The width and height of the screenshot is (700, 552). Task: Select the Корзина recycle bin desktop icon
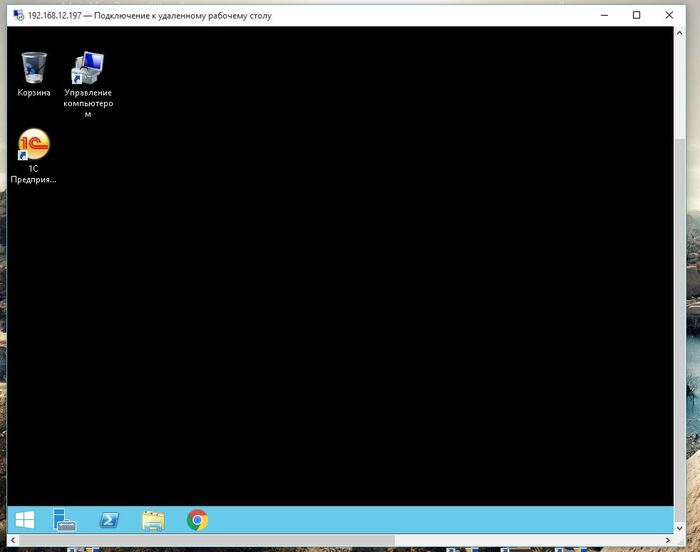[34, 74]
